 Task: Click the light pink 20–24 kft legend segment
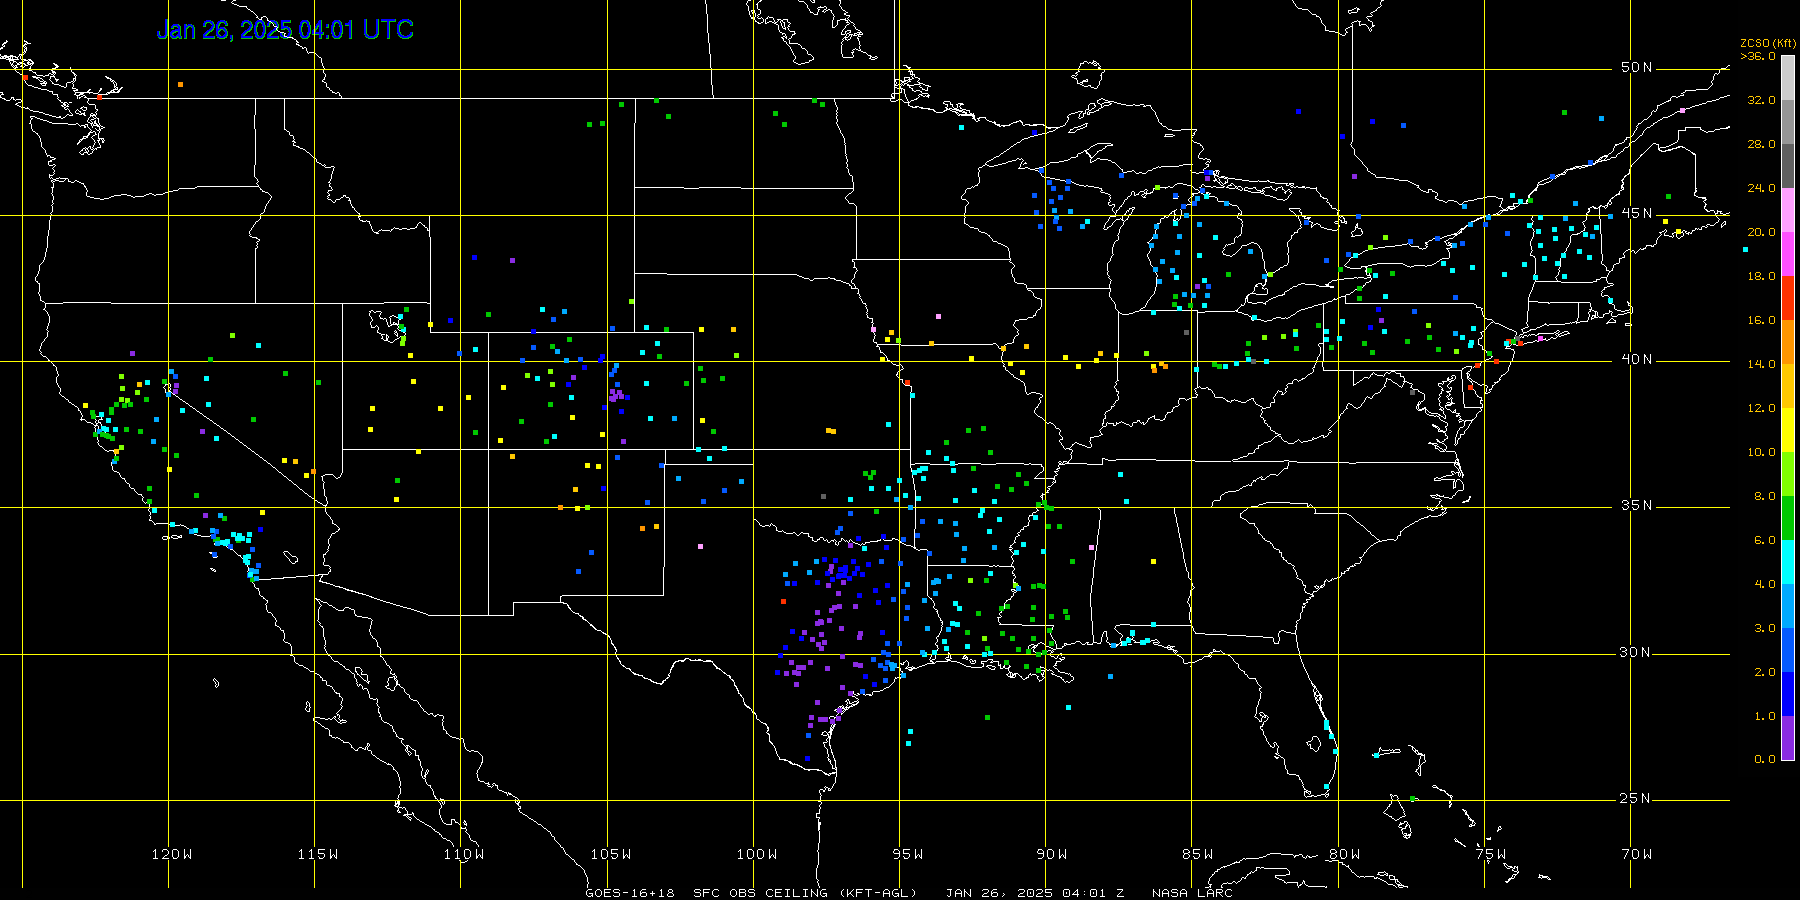(1788, 210)
